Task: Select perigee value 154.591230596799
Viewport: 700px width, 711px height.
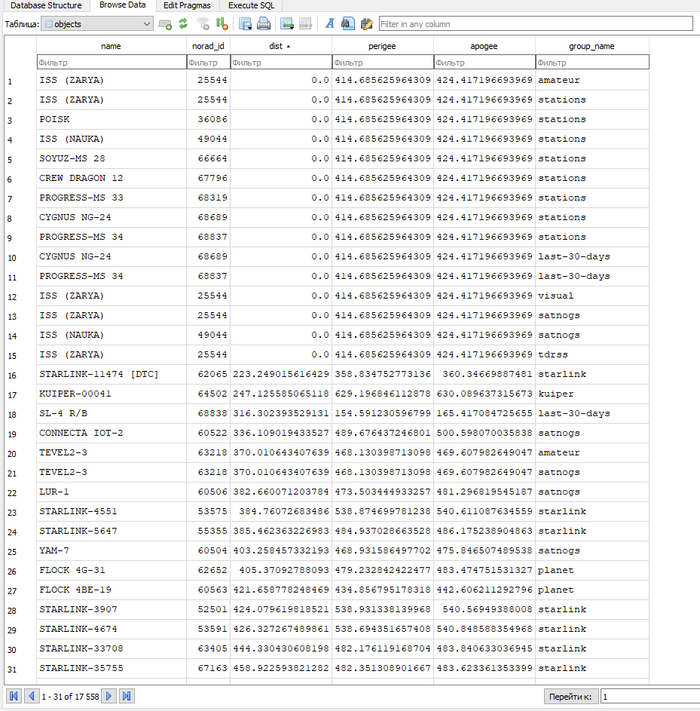Action: pos(383,414)
